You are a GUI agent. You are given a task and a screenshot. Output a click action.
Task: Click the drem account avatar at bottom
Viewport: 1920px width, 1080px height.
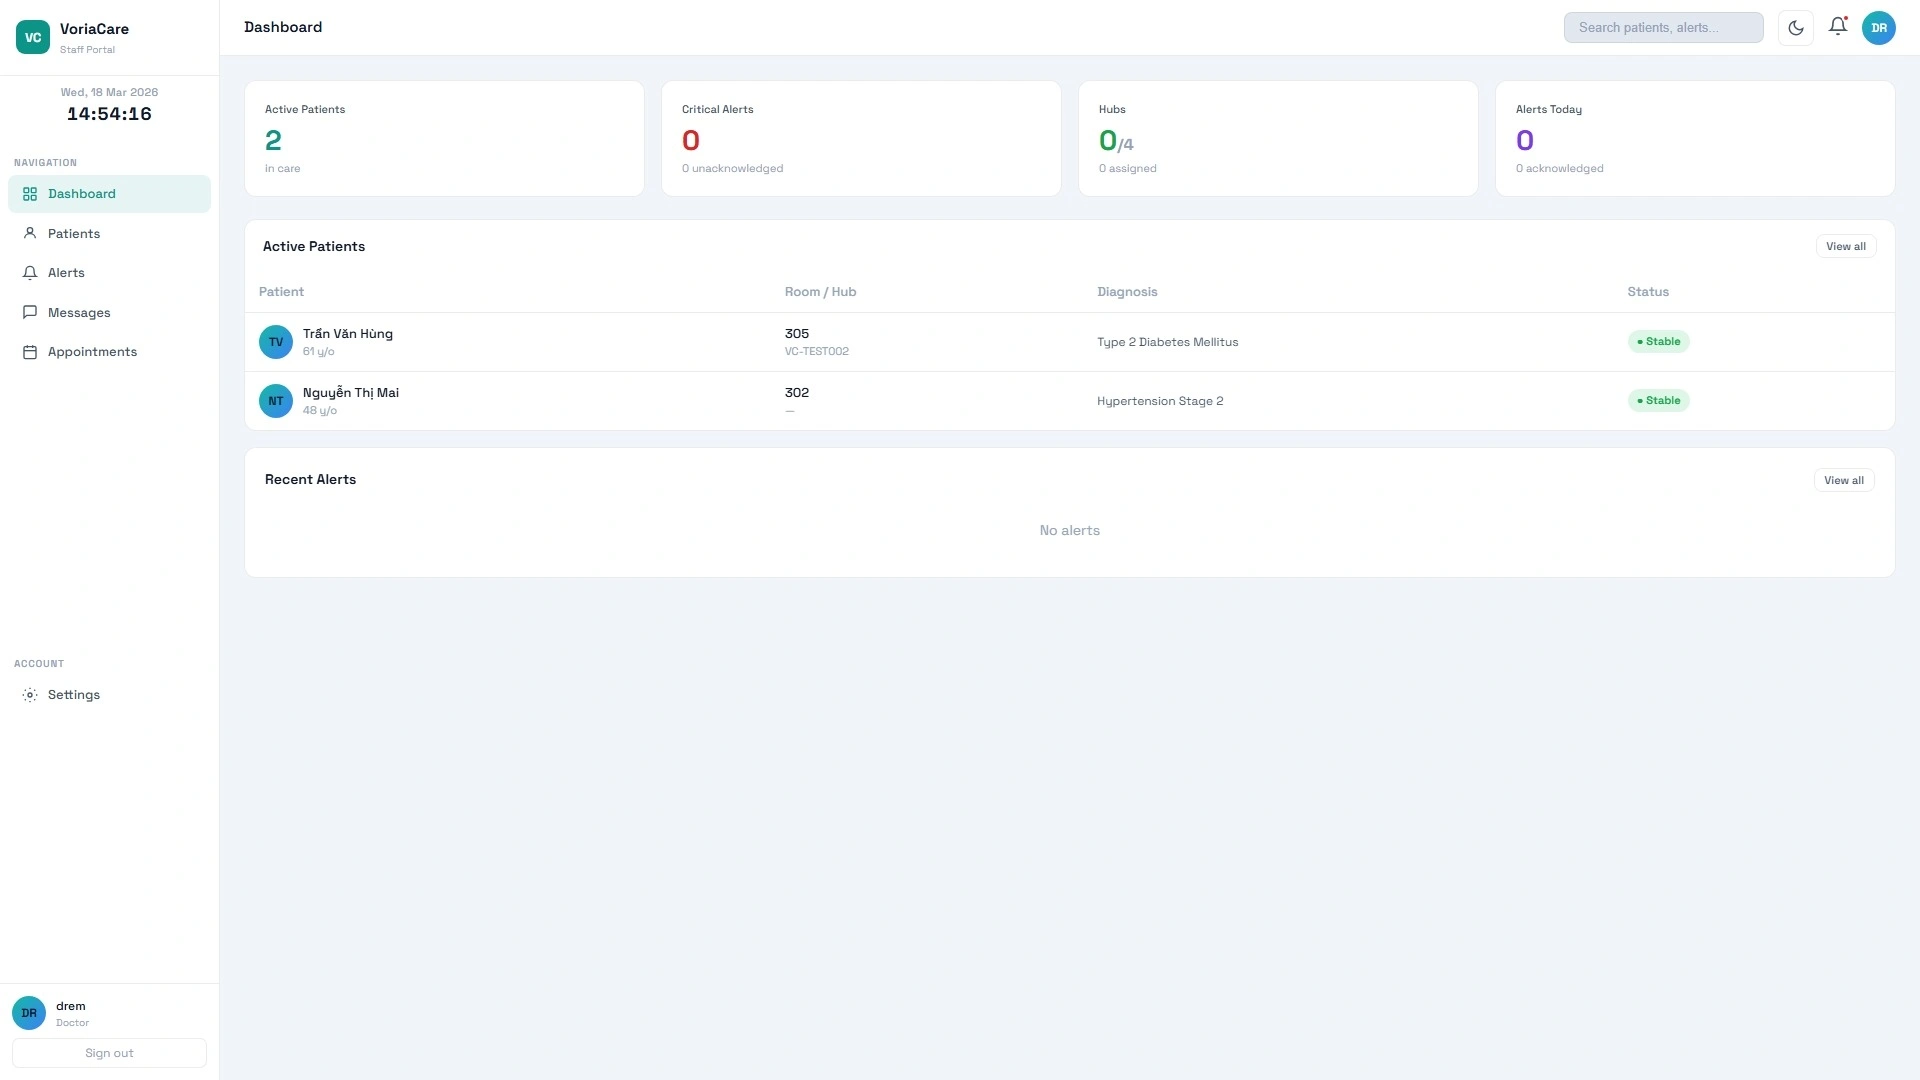point(28,1013)
